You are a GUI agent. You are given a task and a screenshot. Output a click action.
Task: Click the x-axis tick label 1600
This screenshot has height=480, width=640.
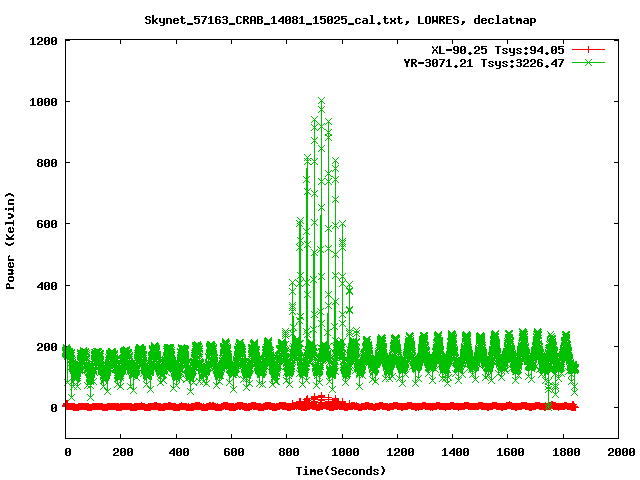510,452
